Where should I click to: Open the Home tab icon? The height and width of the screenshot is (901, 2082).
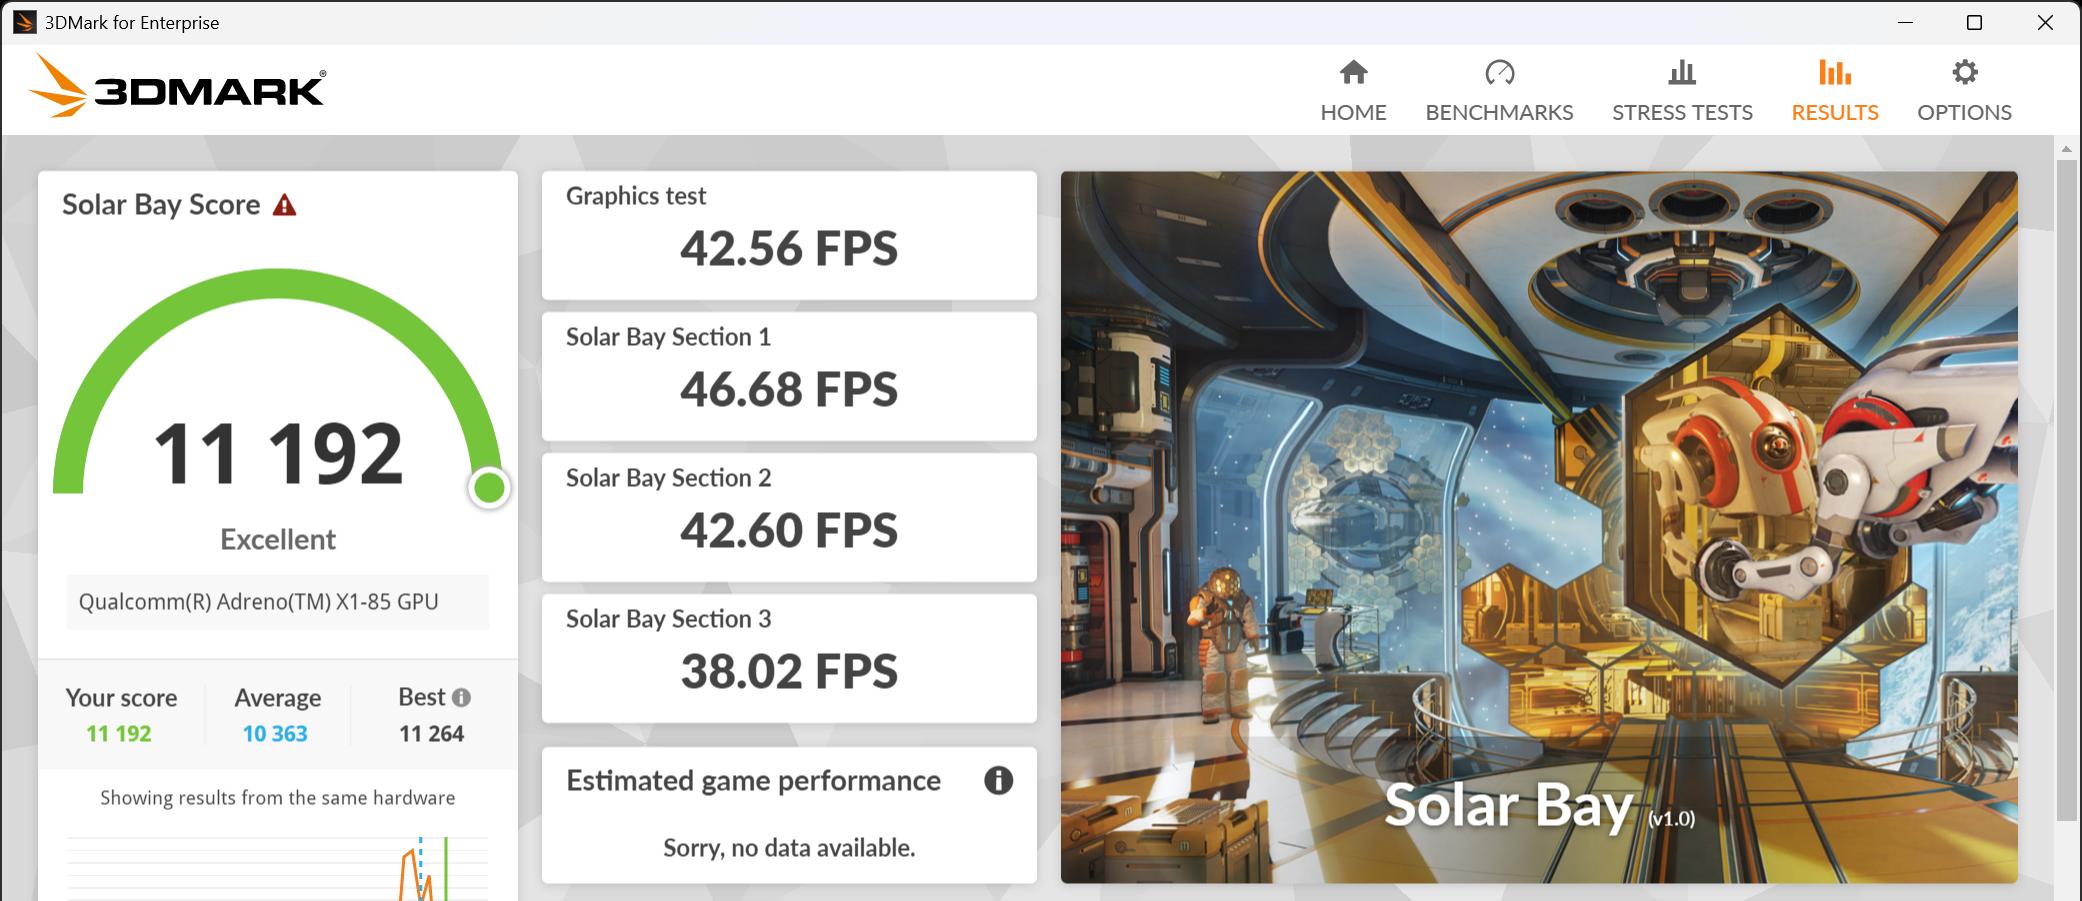tap(1353, 72)
